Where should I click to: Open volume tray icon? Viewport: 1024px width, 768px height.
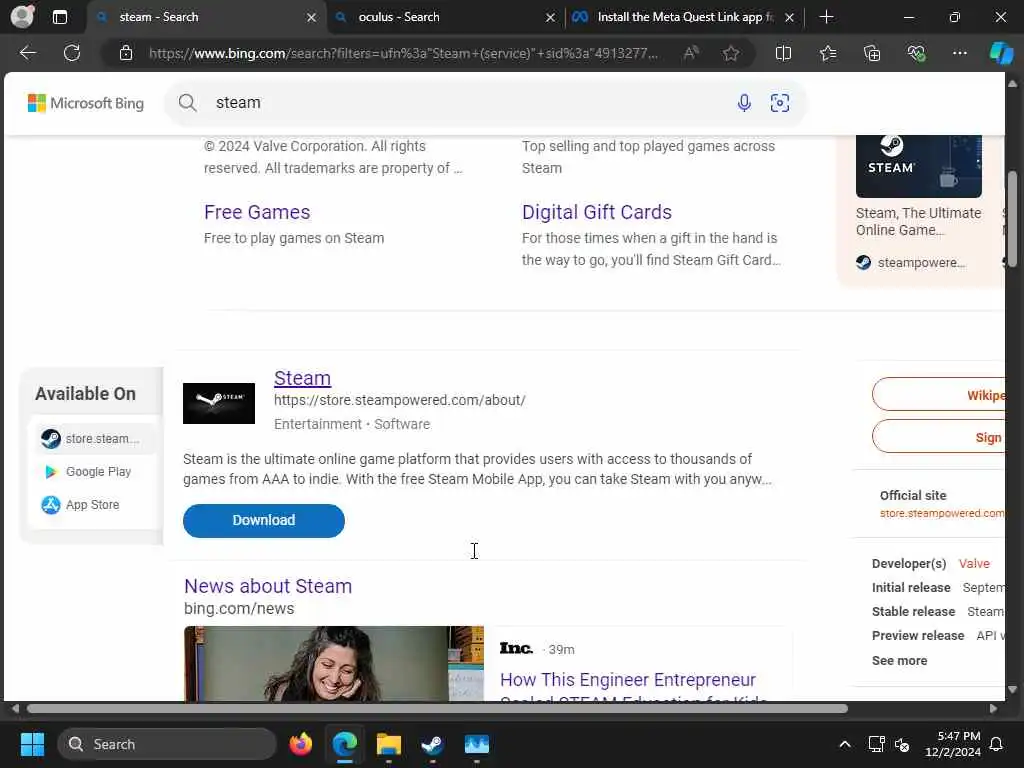pos(902,744)
